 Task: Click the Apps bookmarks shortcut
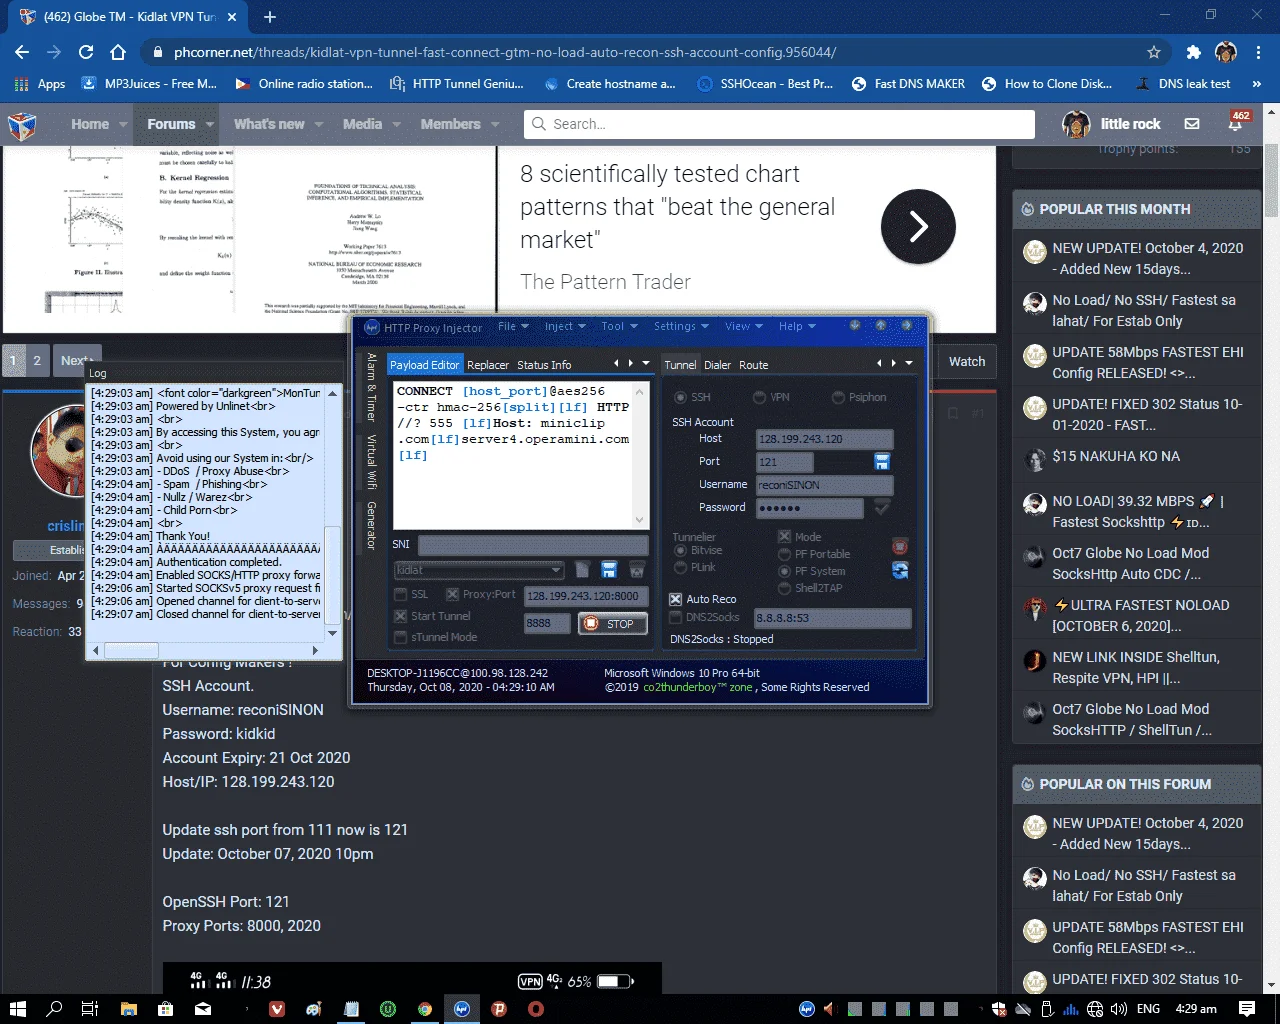click(40, 84)
